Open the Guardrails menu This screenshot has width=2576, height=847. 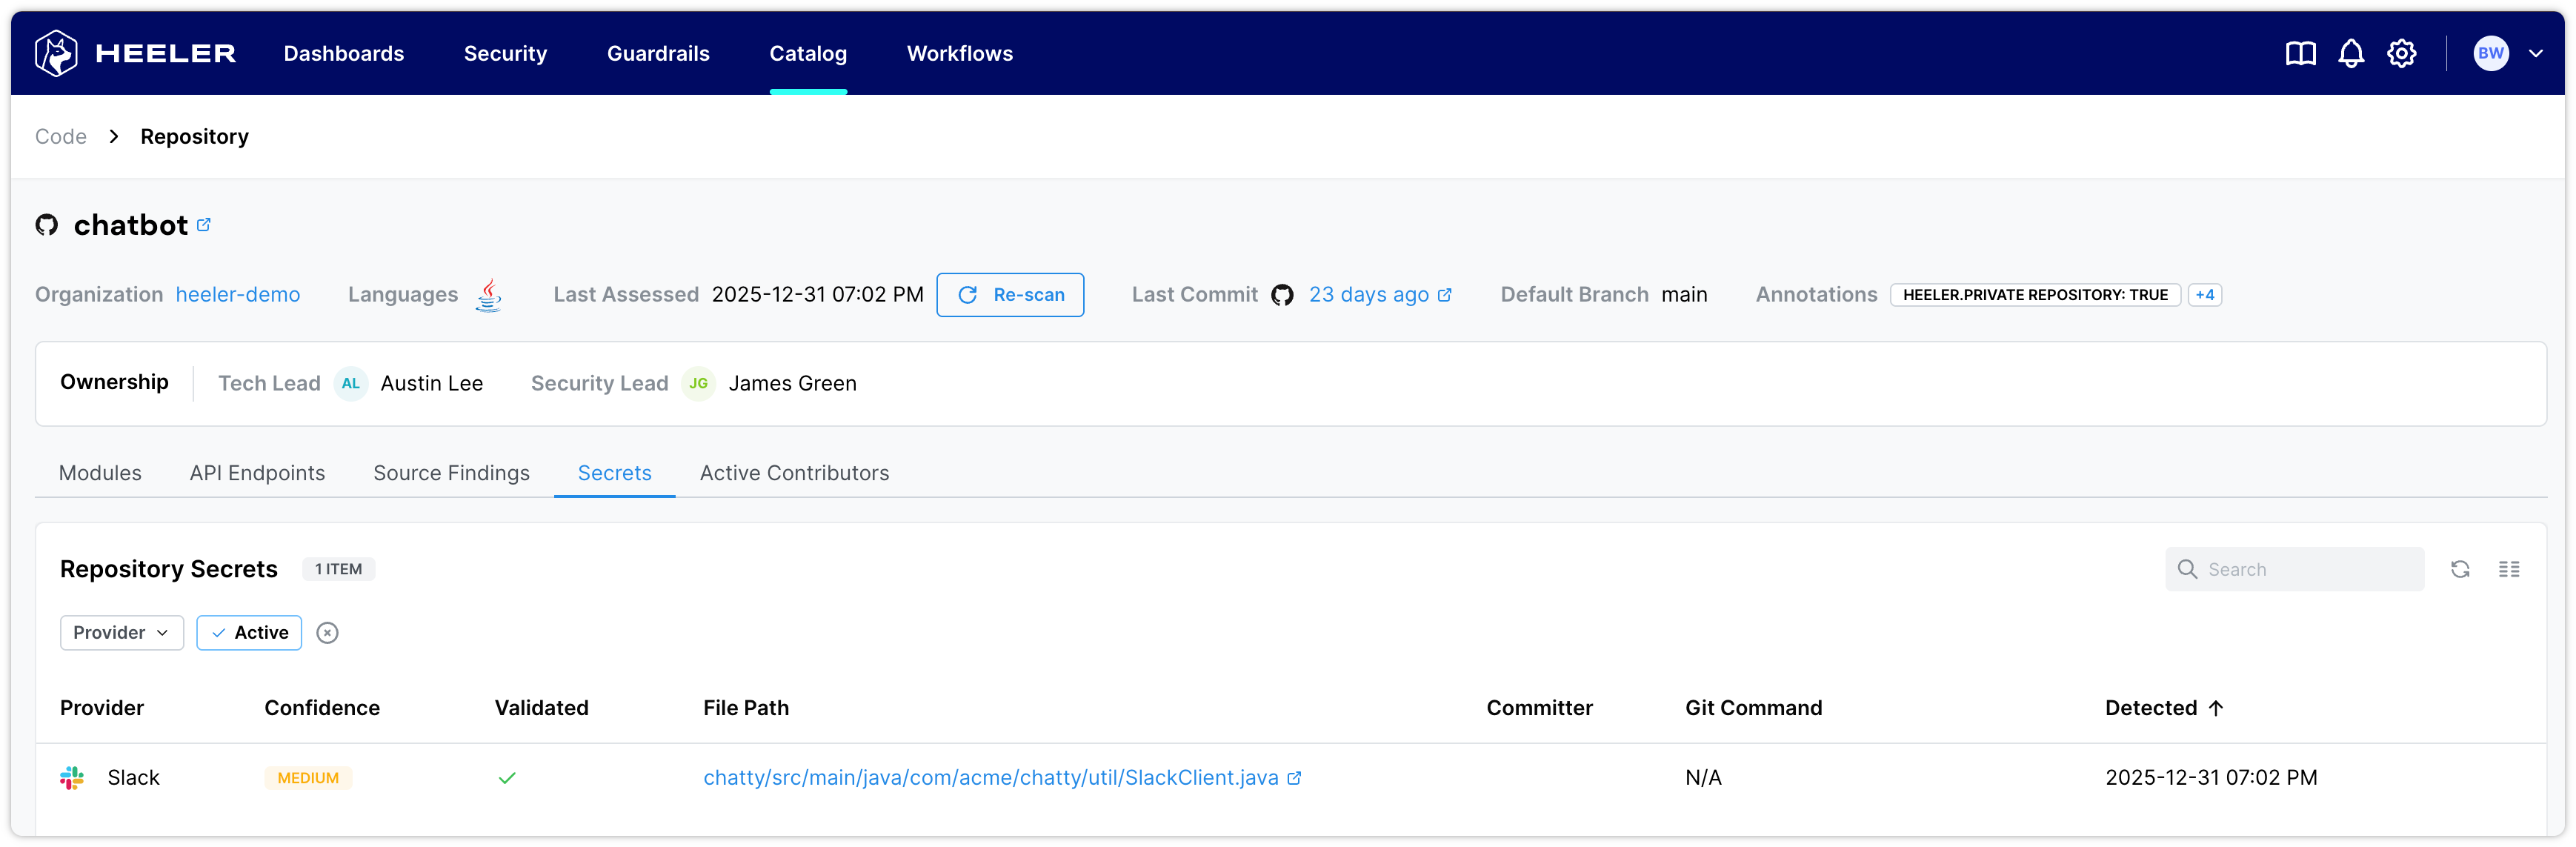(x=658, y=54)
